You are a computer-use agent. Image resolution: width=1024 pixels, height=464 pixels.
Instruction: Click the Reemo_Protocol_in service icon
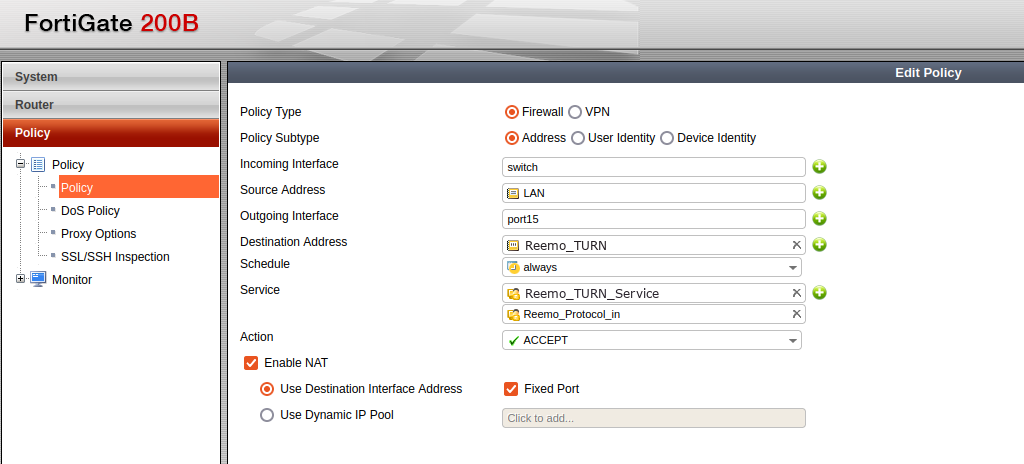(x=514, y=314)
